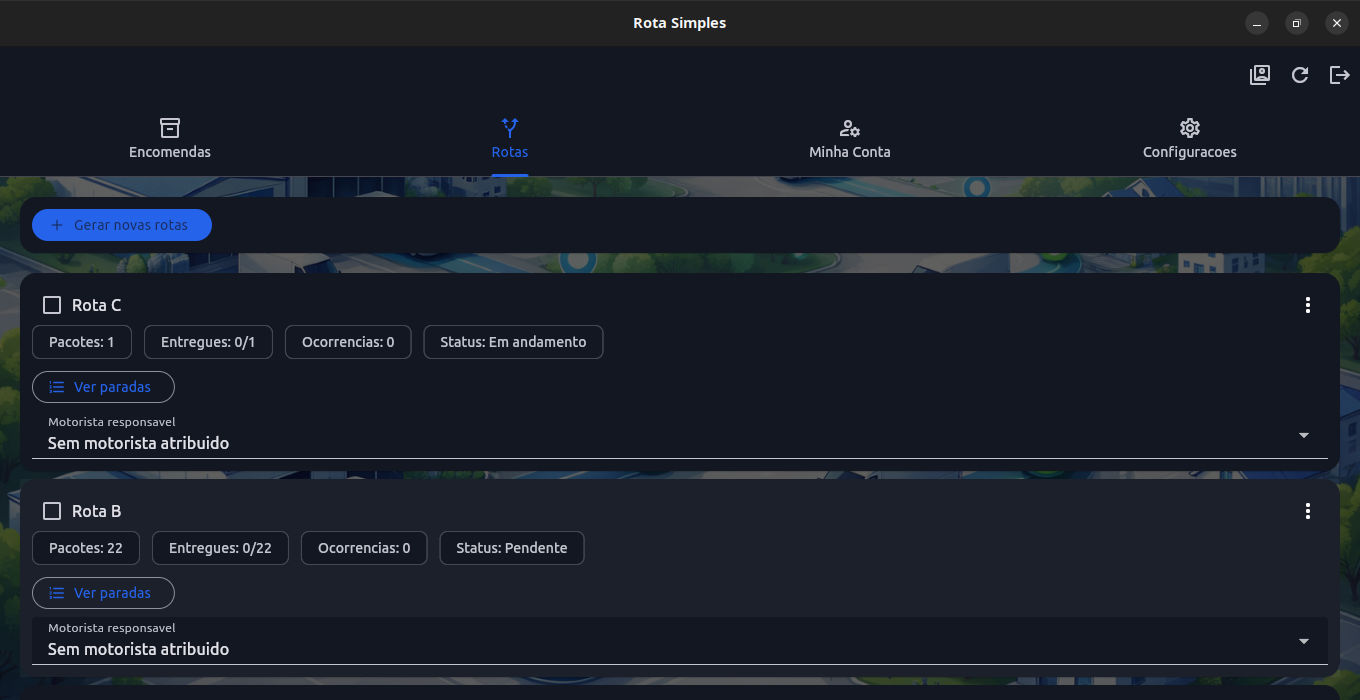This screenshot has height=700, width=1360.
Task: Click the 'Status: Pendente' chip on Rota B
Action: pyautogui.click(x=511, y=547)
